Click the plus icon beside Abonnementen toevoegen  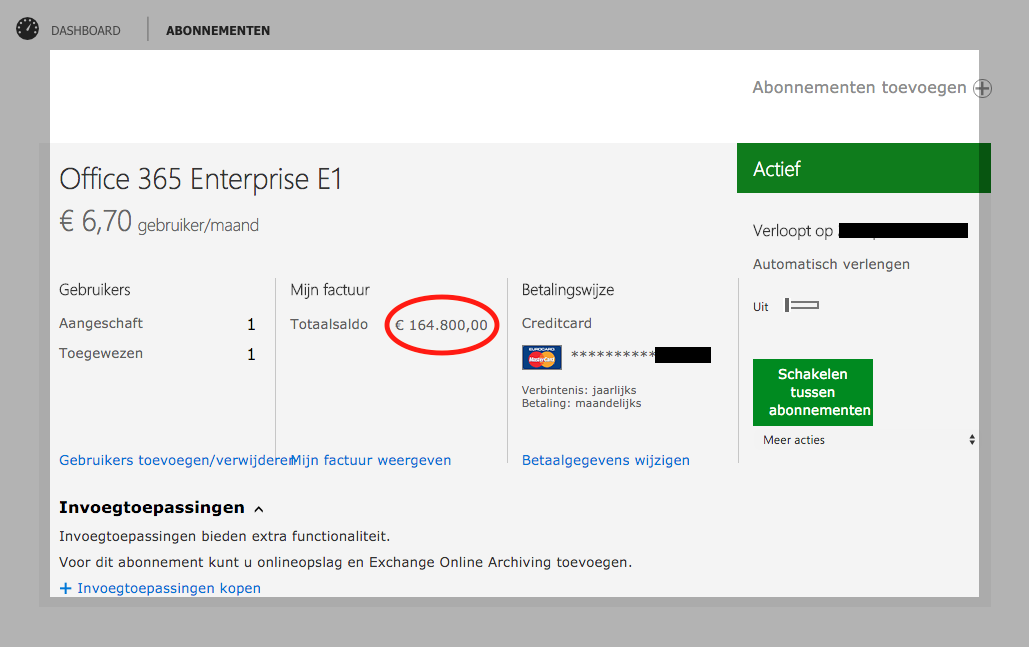point(982,88)
